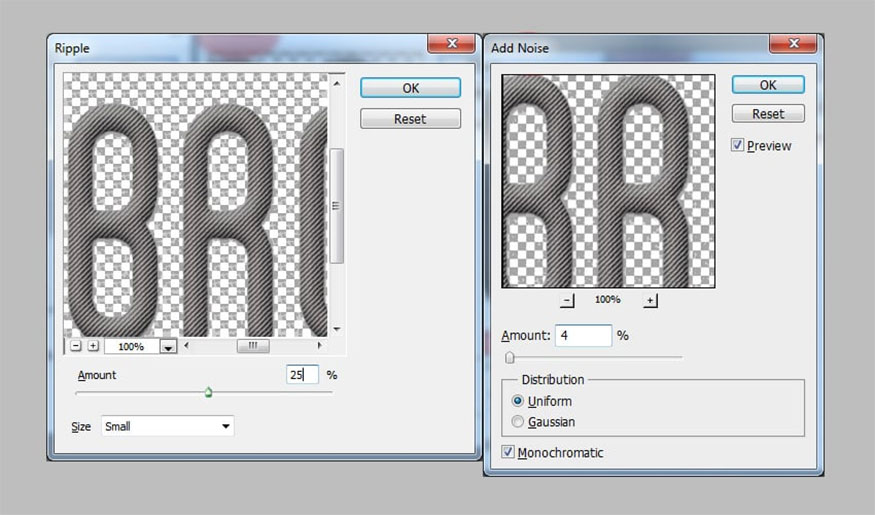The height and width of the screenshot is (515, 875).
Task: Click OK in the Ripple dialog
Action: point(410,88)
